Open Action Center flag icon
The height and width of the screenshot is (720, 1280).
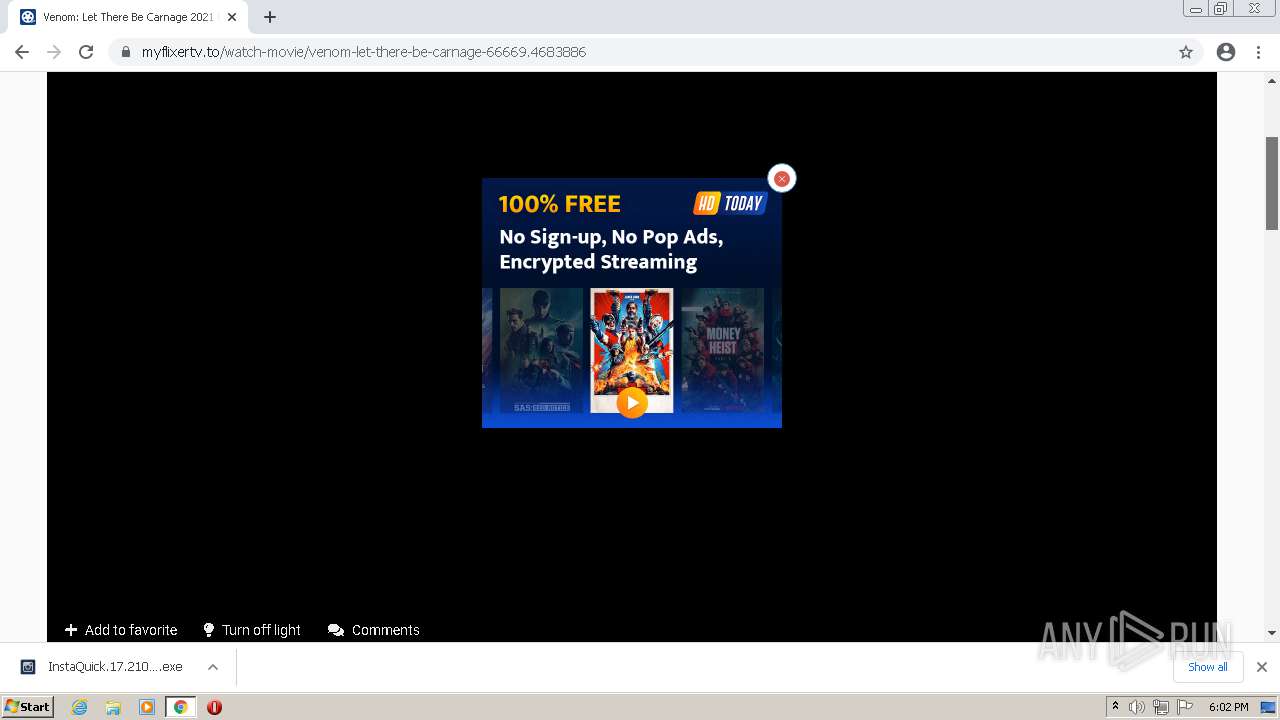[x=1185, y=707]
